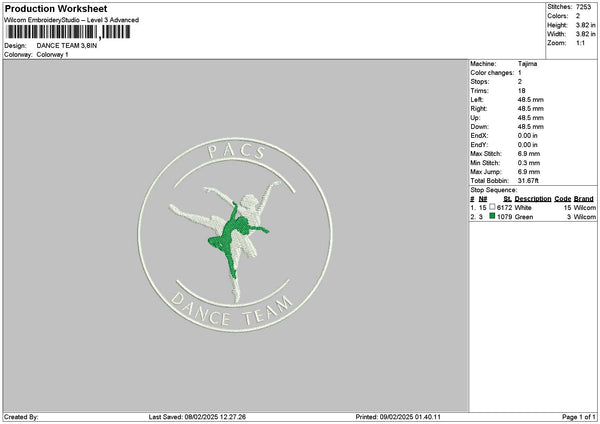
Task: Click the 'Stop Sequence:' heading
Action: coord(493,190)
